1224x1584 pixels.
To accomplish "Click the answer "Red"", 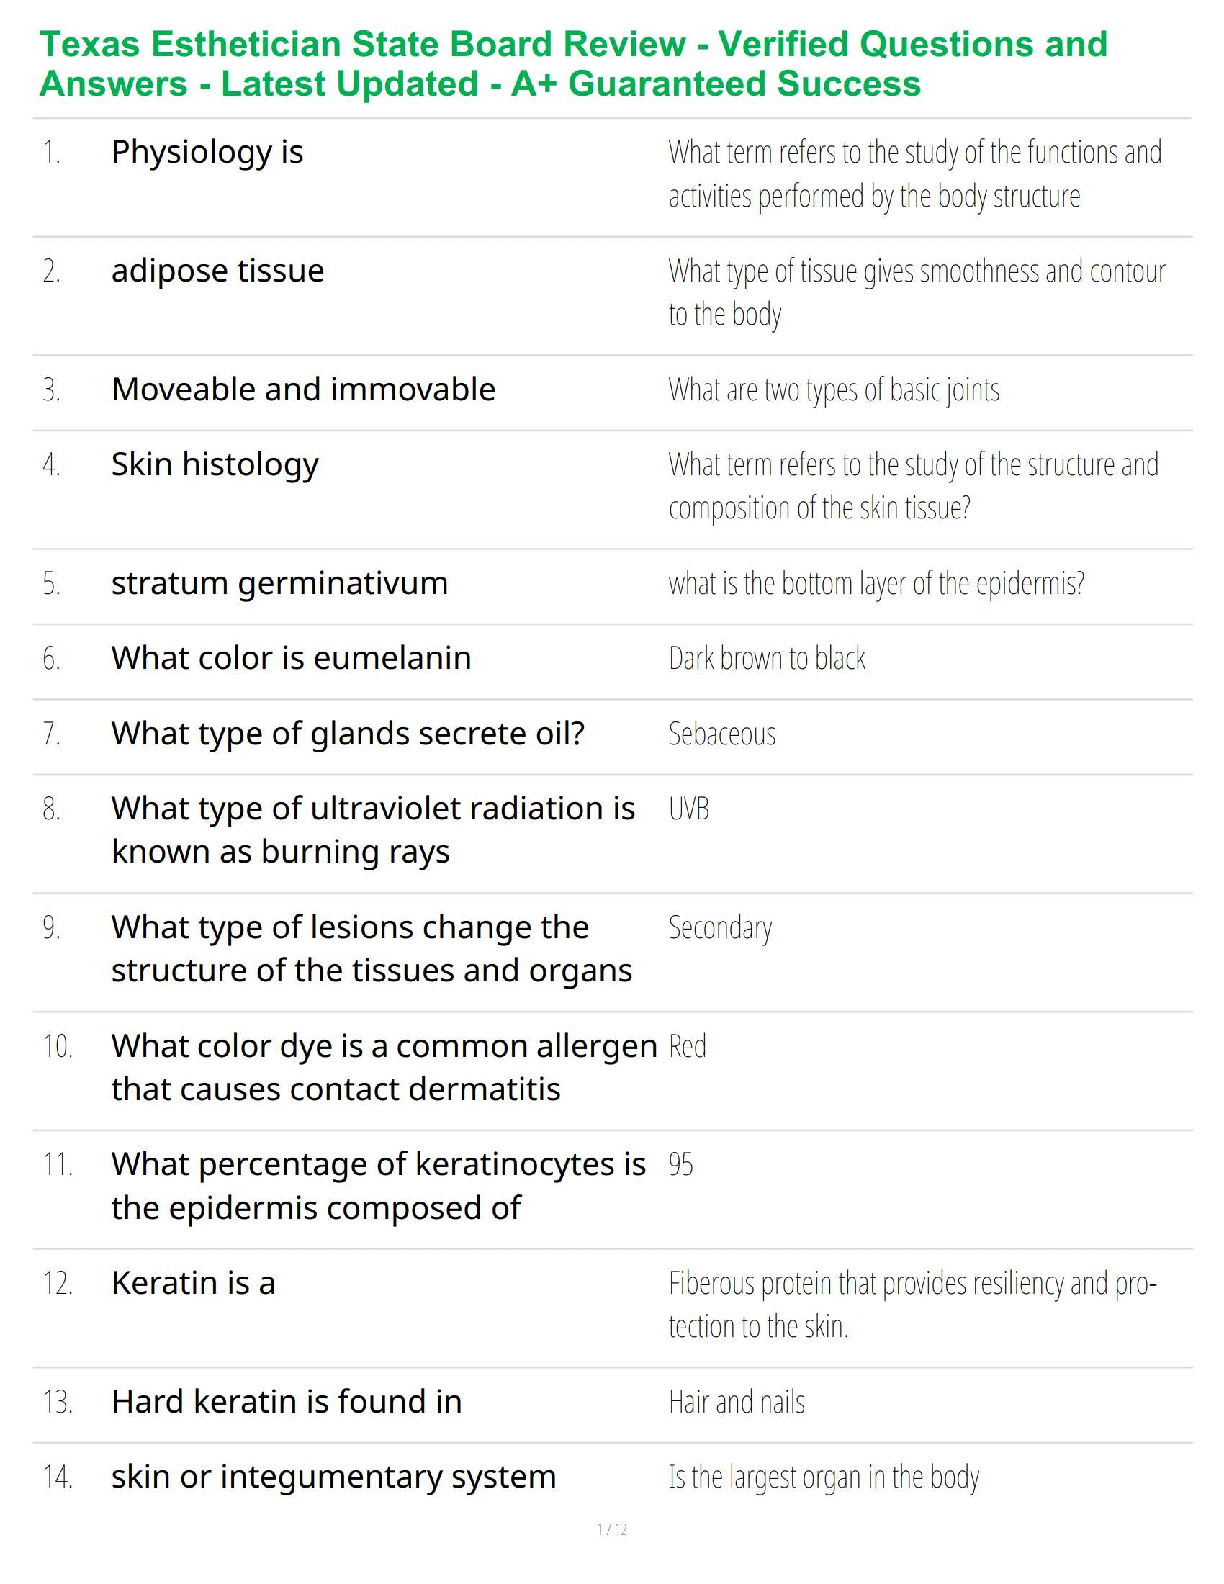I will tap(688, 1047).
